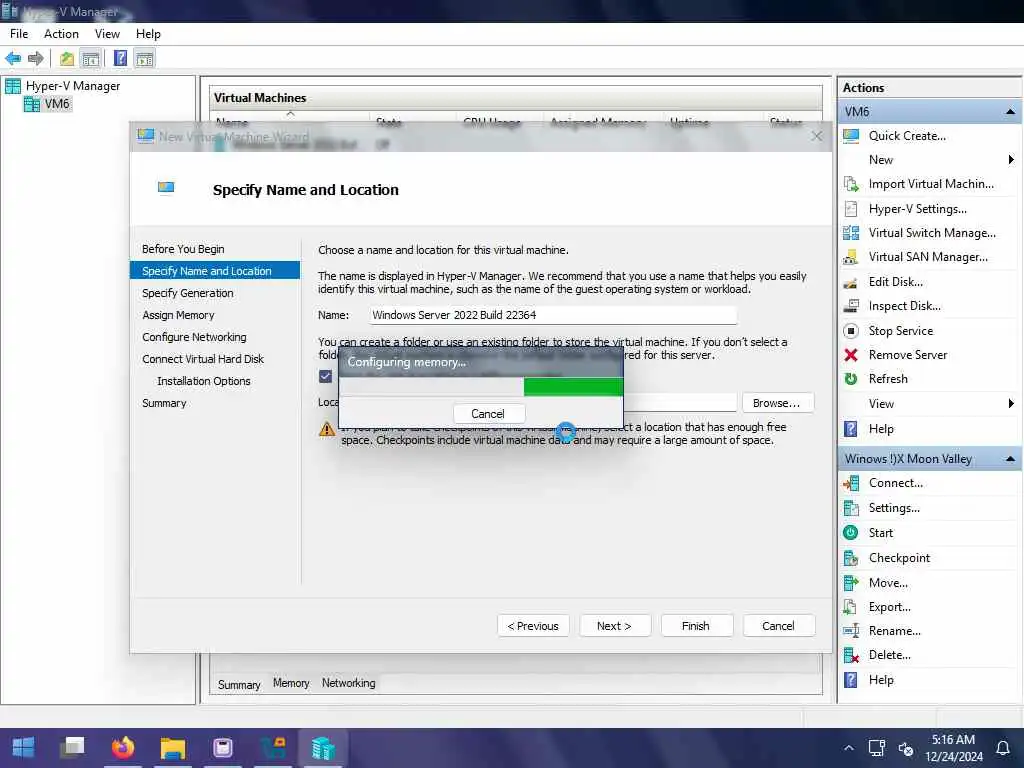The width and height of the screenshot is (1024, 768).
Task: Open notification bell in system tray
Action: pyautogui.click(x=1002, y=748)
